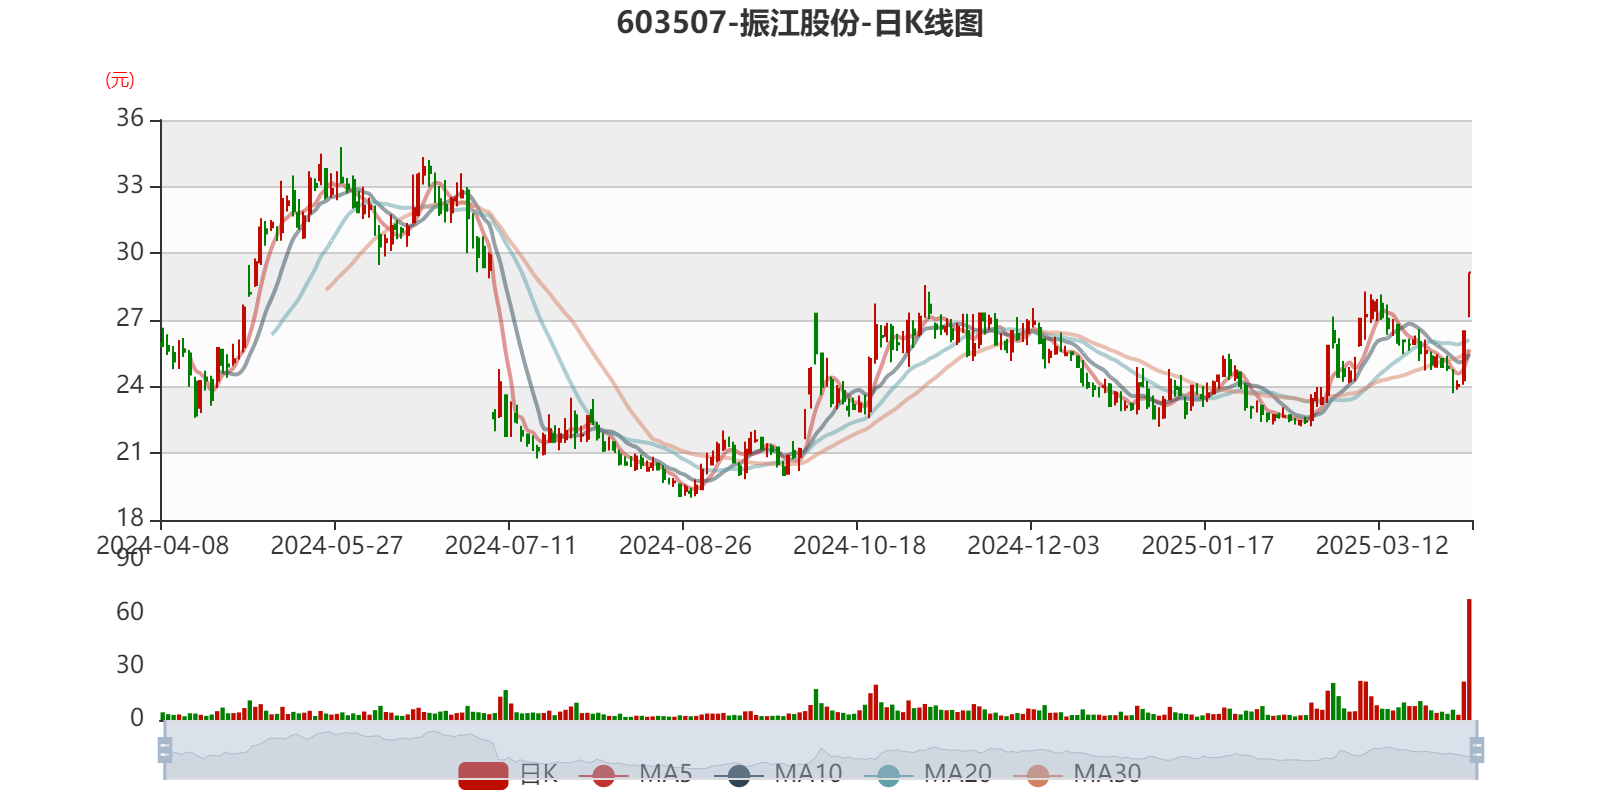The width and height of the screenshot is (1600, 800).
Task: Click the 21 price axis label
Action: click(x=130, y=452)
